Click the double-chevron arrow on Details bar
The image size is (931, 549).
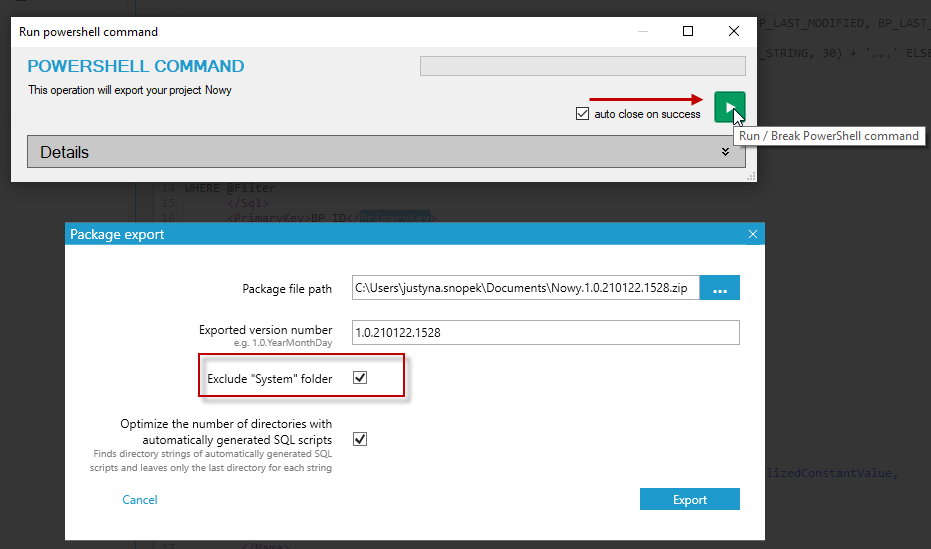click(725, 152)
